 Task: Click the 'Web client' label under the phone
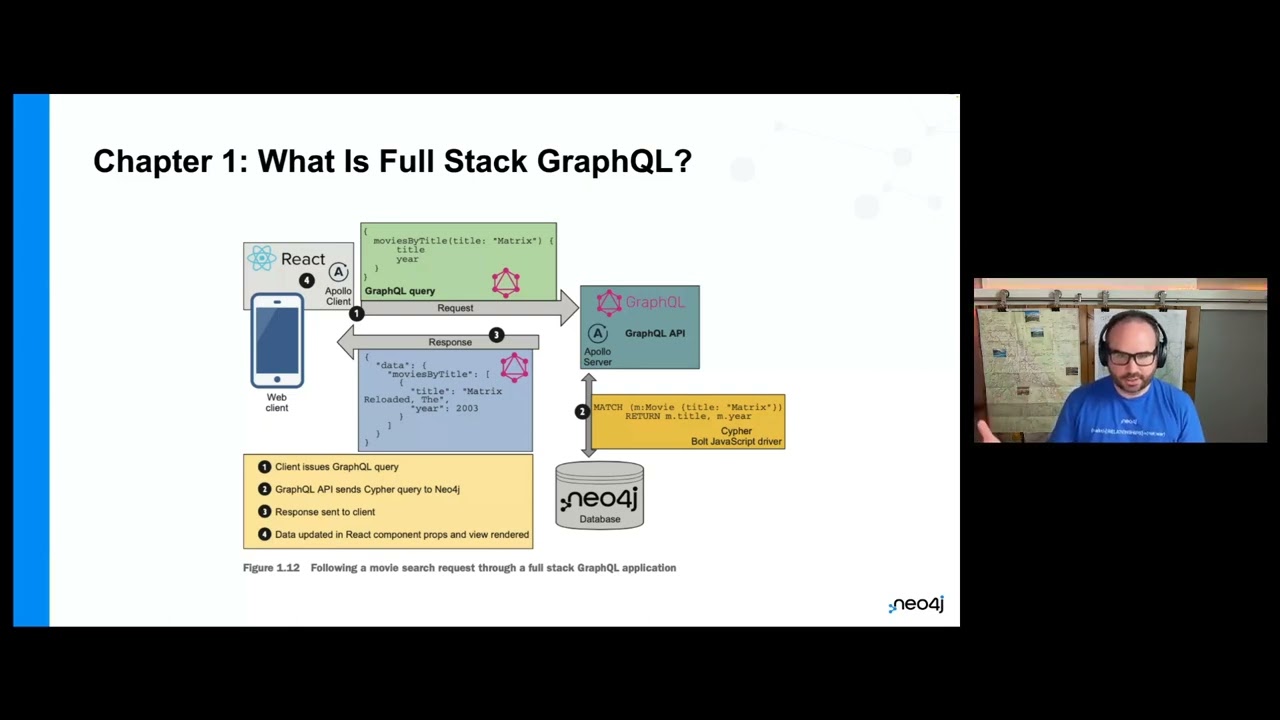tap(277, 402)
